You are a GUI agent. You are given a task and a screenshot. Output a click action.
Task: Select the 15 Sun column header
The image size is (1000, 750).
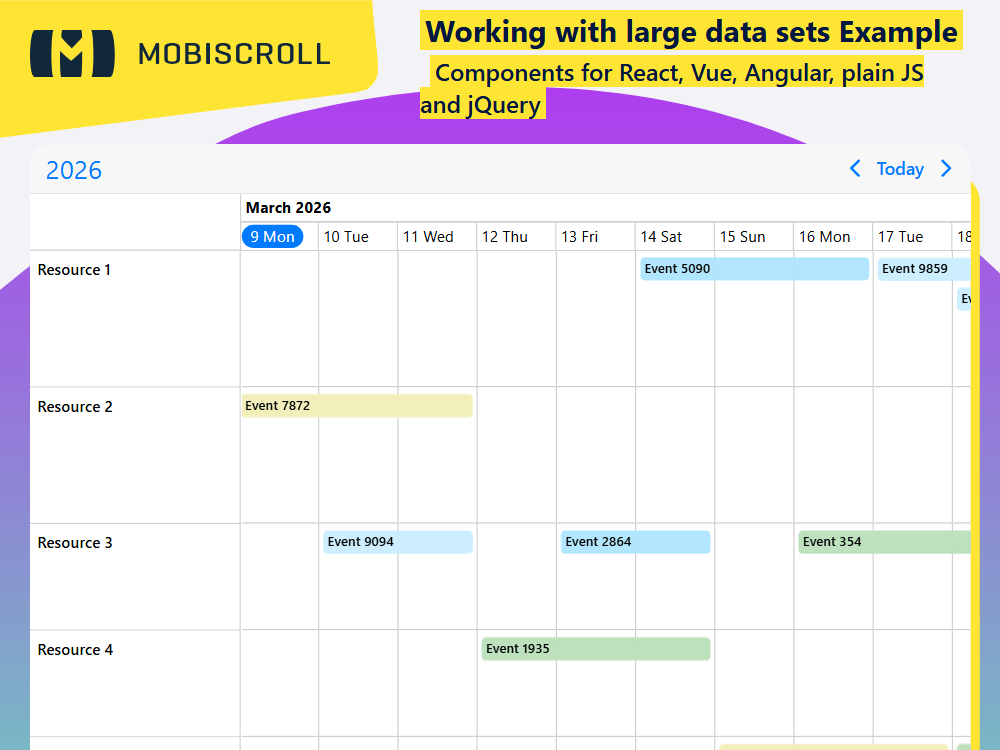(744, 236)
